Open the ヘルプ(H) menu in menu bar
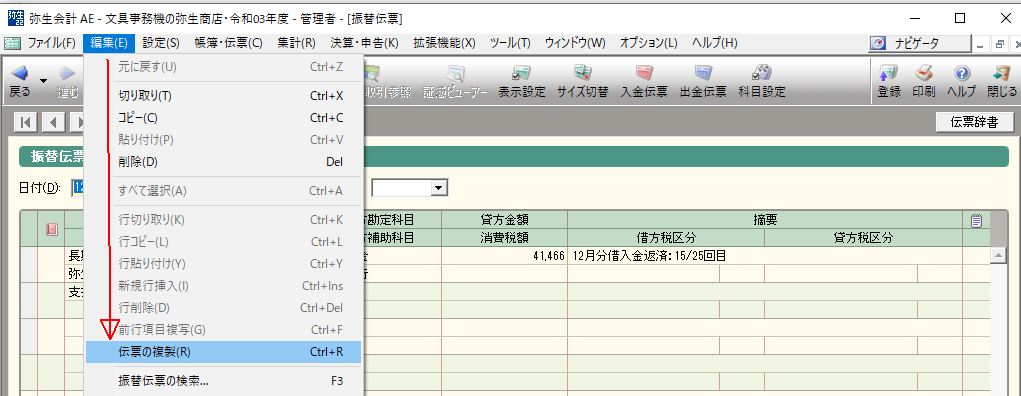The height and width of the screenshot is (396, 1021). tap(714, 43)
